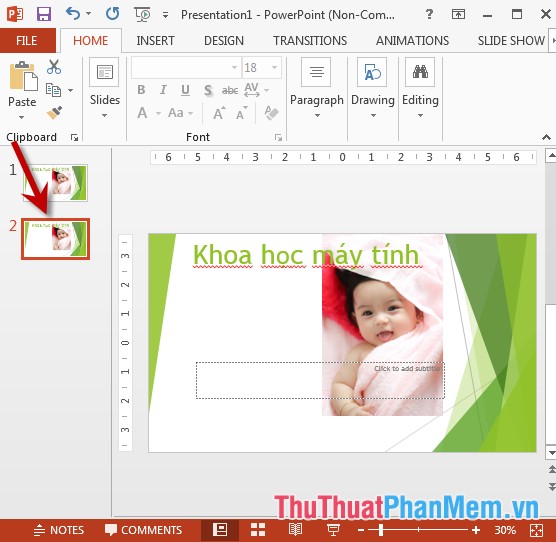The width and height of the screenshot is (556, 542).
Task: Open the Editing group binoculars button
Action: pos(420,89)
